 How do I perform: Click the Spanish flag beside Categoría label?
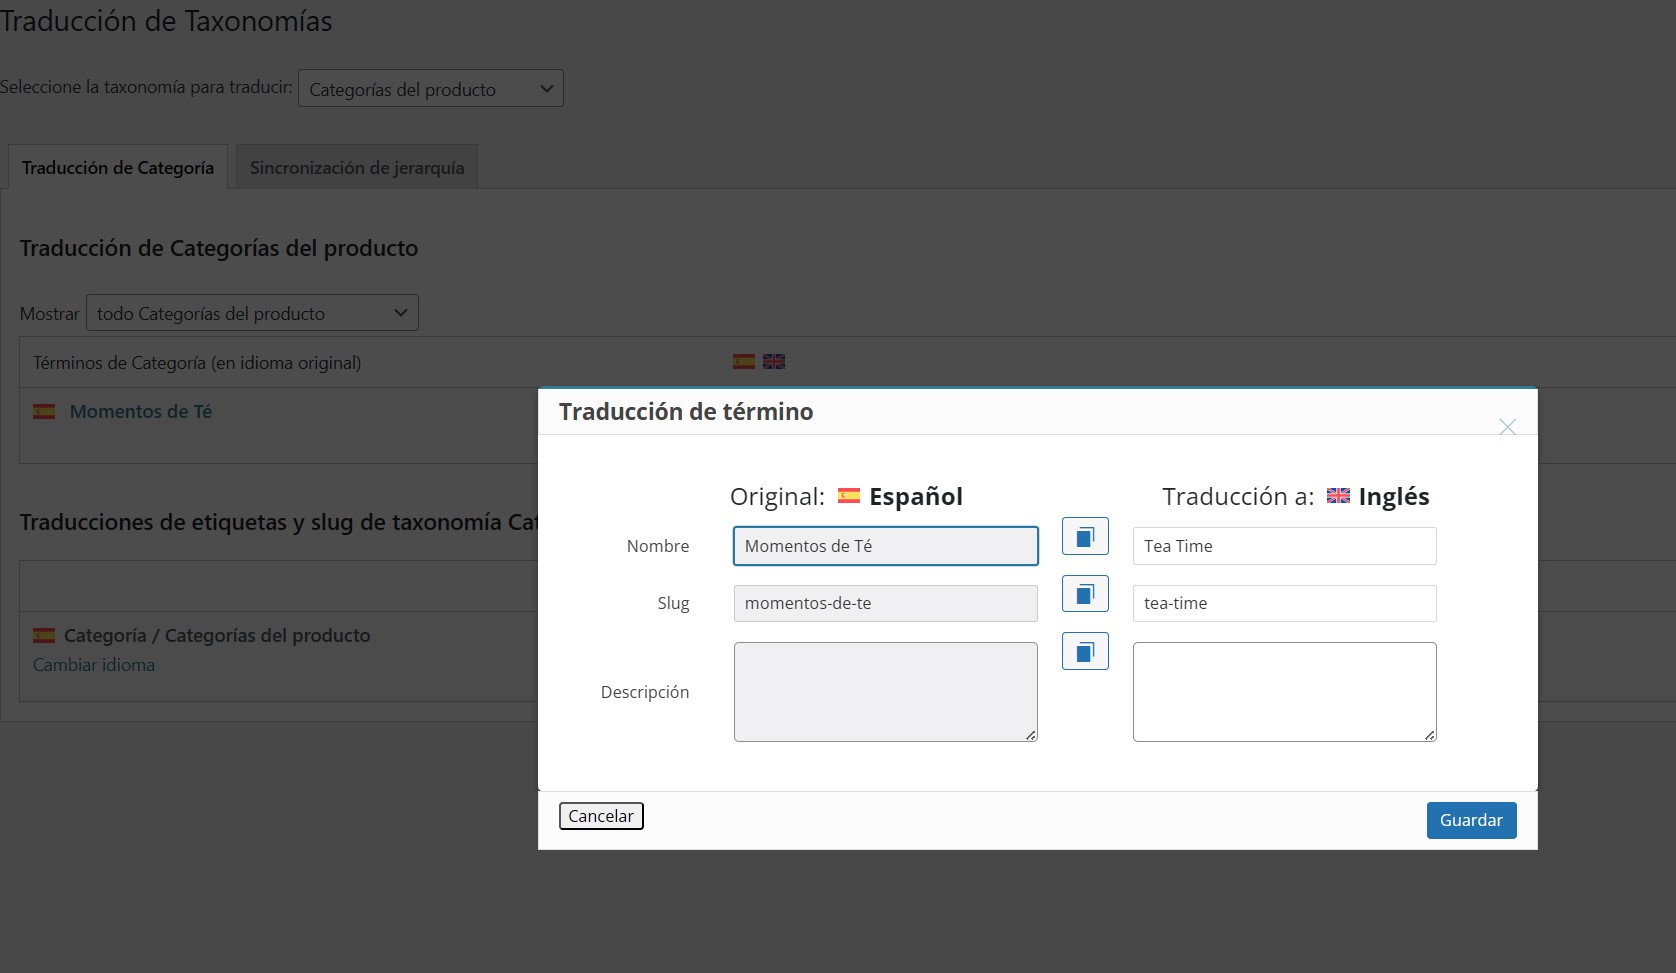44,636
